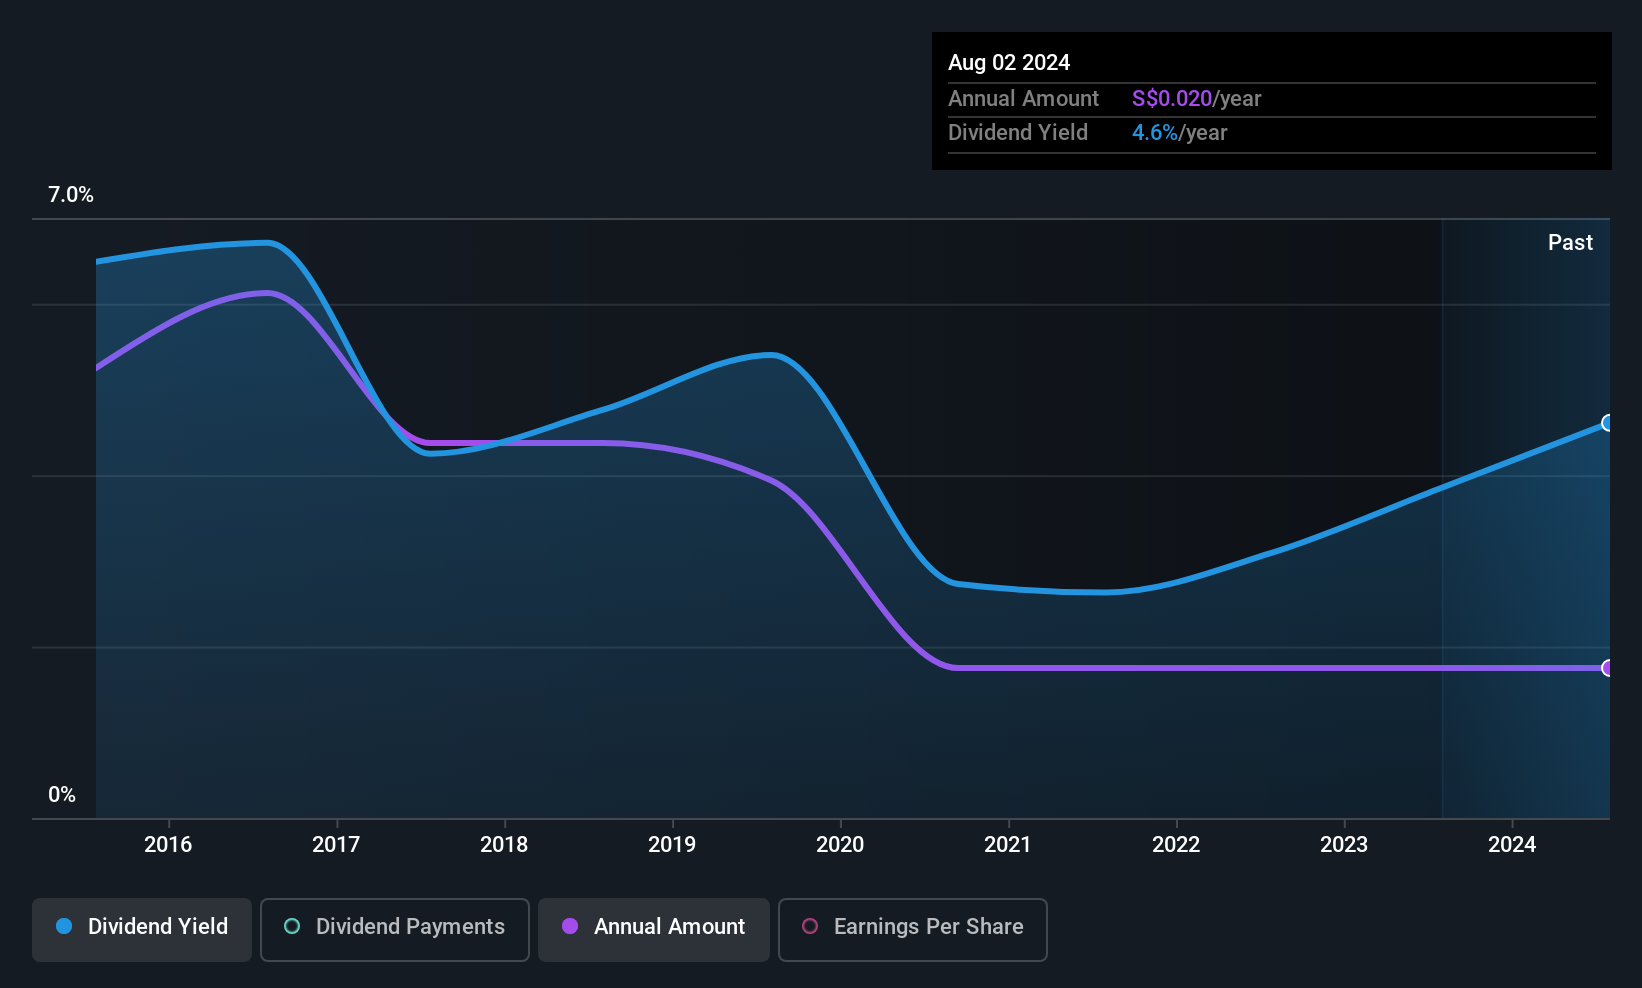Toggle the Annual Amount legend series
The height and width of the screenshot is (988, 1642).
pos(654,930)
